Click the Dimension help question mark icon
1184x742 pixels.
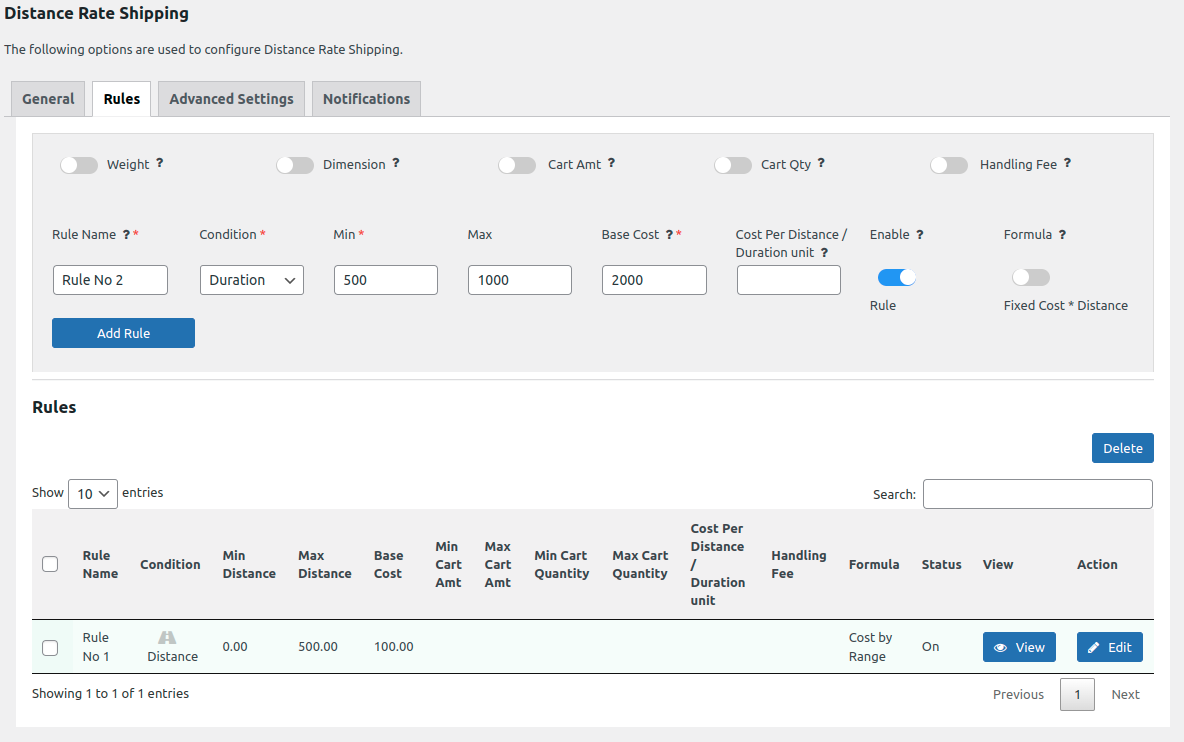pyautogui.click(x=396, y=163)
